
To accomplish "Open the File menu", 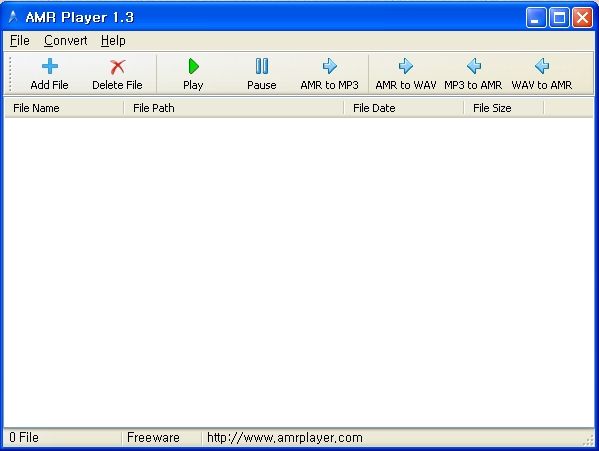I will coord(19,40).
